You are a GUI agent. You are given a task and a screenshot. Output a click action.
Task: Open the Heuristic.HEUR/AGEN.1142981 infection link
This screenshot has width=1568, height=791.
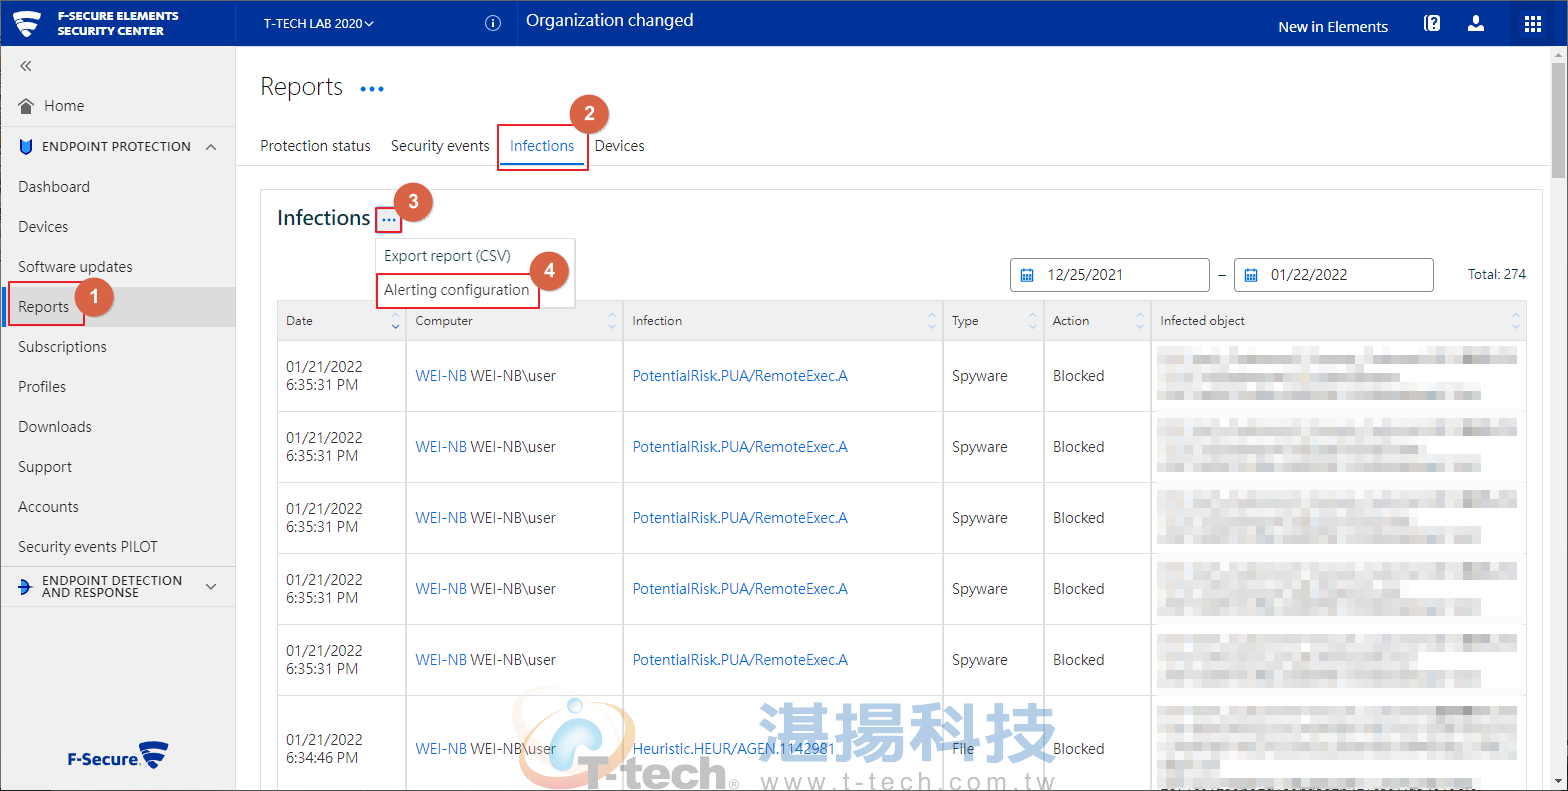(x=734, y=749)
